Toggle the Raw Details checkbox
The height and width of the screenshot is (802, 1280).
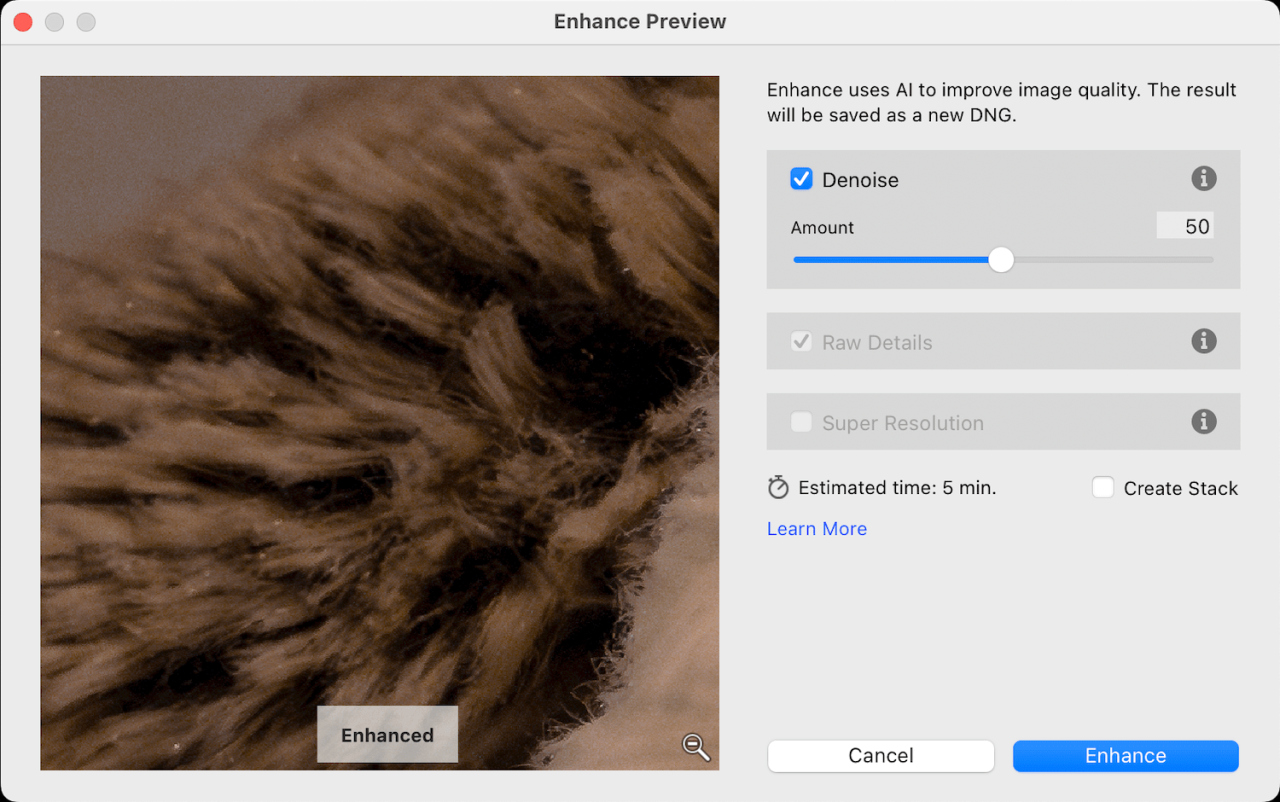(x=801, y=342)
